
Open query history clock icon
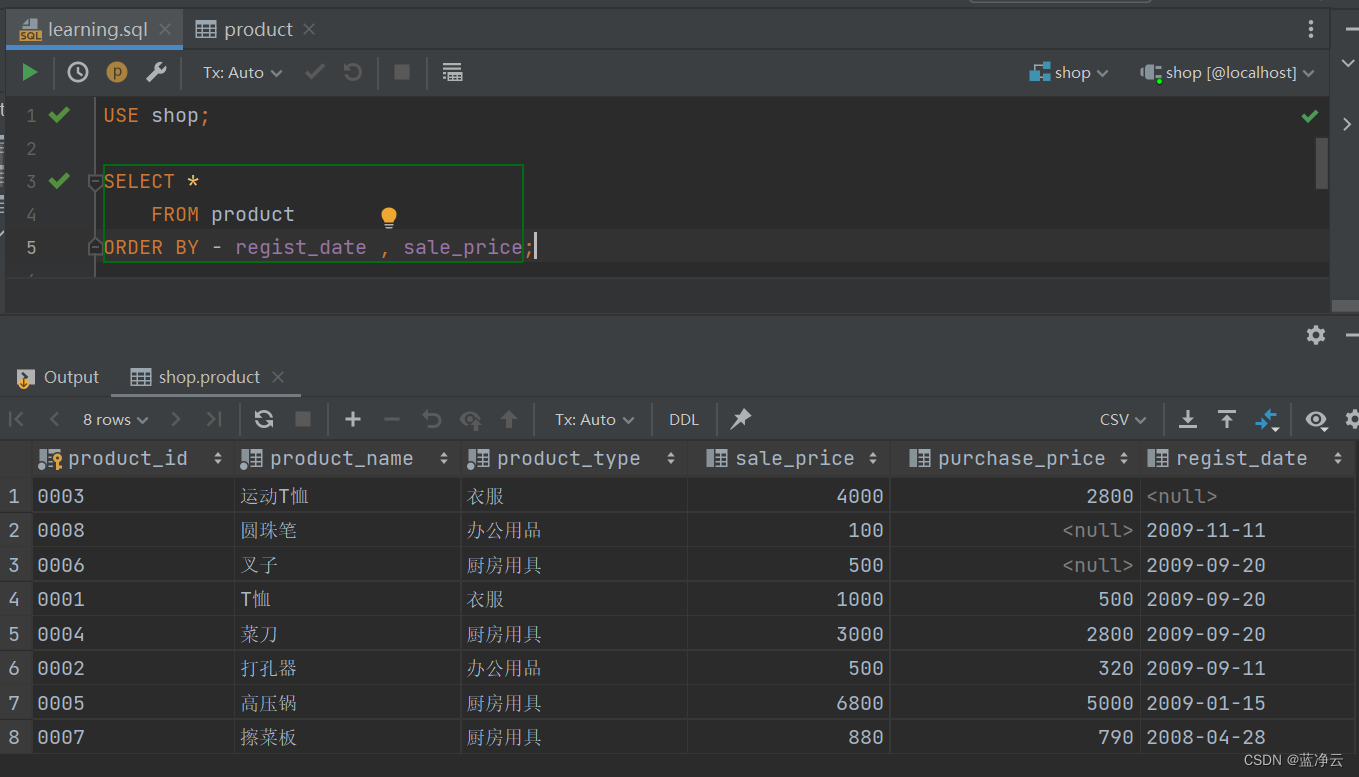pos(78,72)
